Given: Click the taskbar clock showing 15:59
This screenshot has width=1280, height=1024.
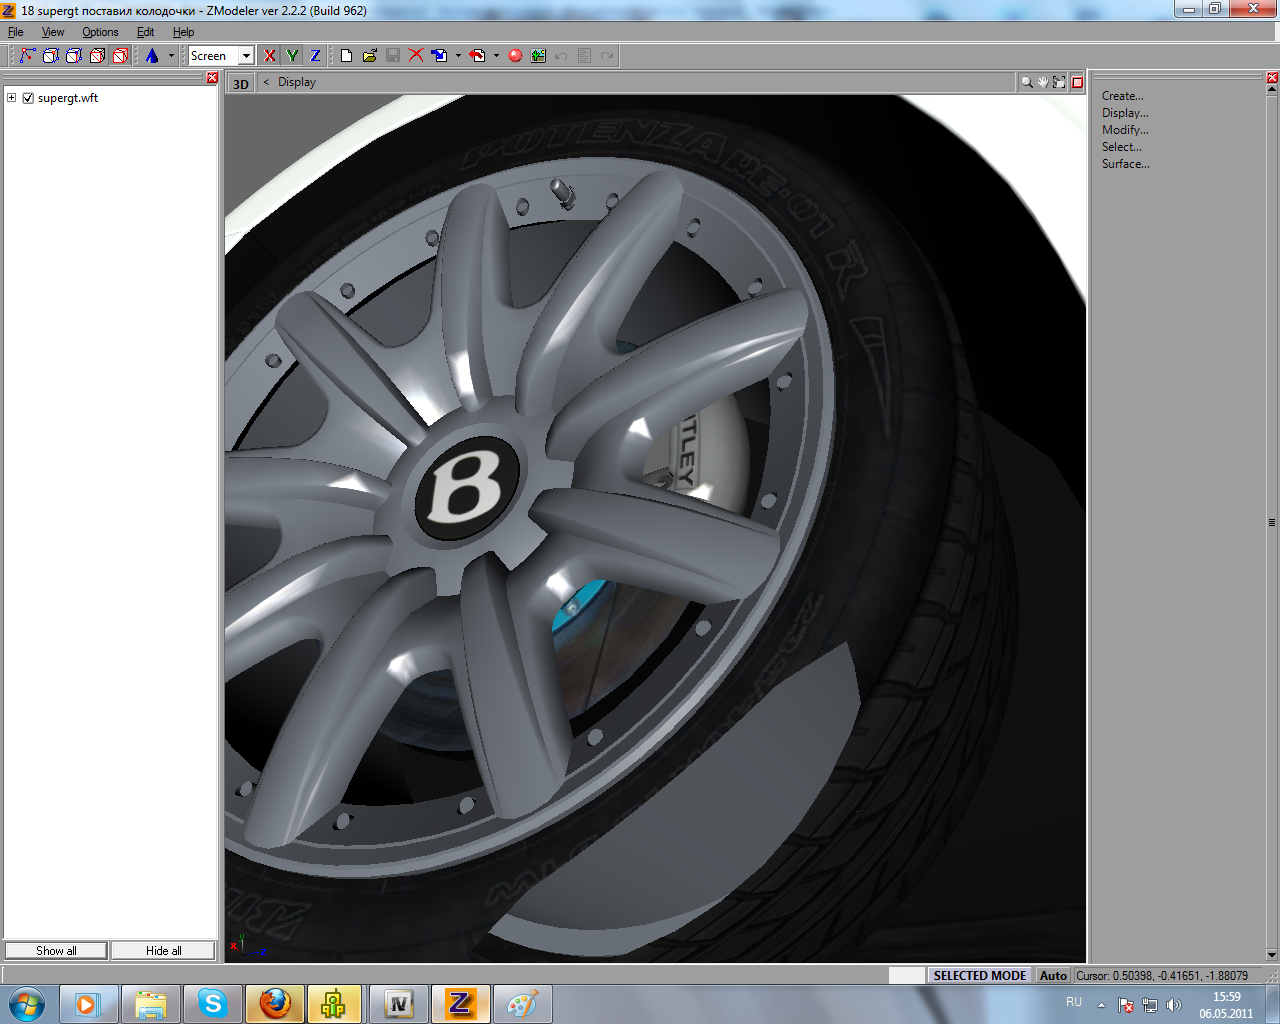Looking at the screenshot, I should (x=1226, y=1005).
